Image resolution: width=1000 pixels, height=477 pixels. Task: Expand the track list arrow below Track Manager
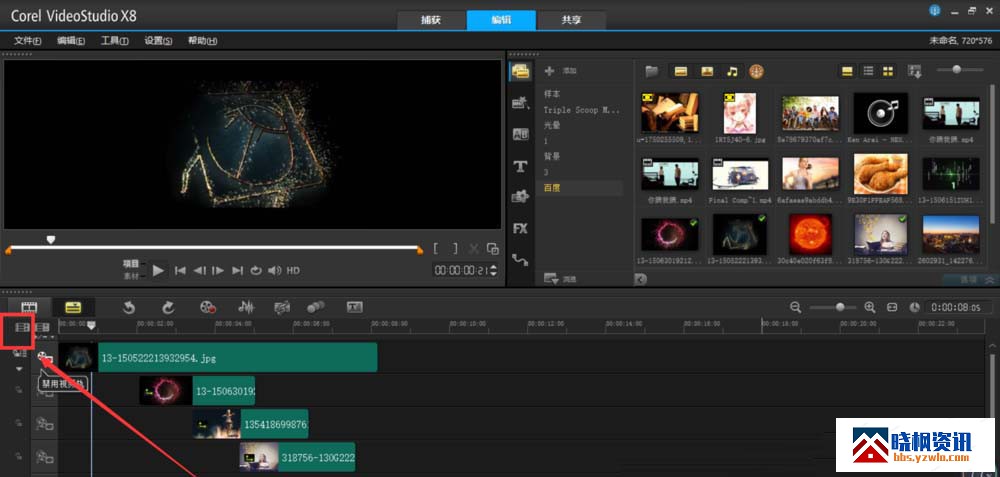point(19,369)
